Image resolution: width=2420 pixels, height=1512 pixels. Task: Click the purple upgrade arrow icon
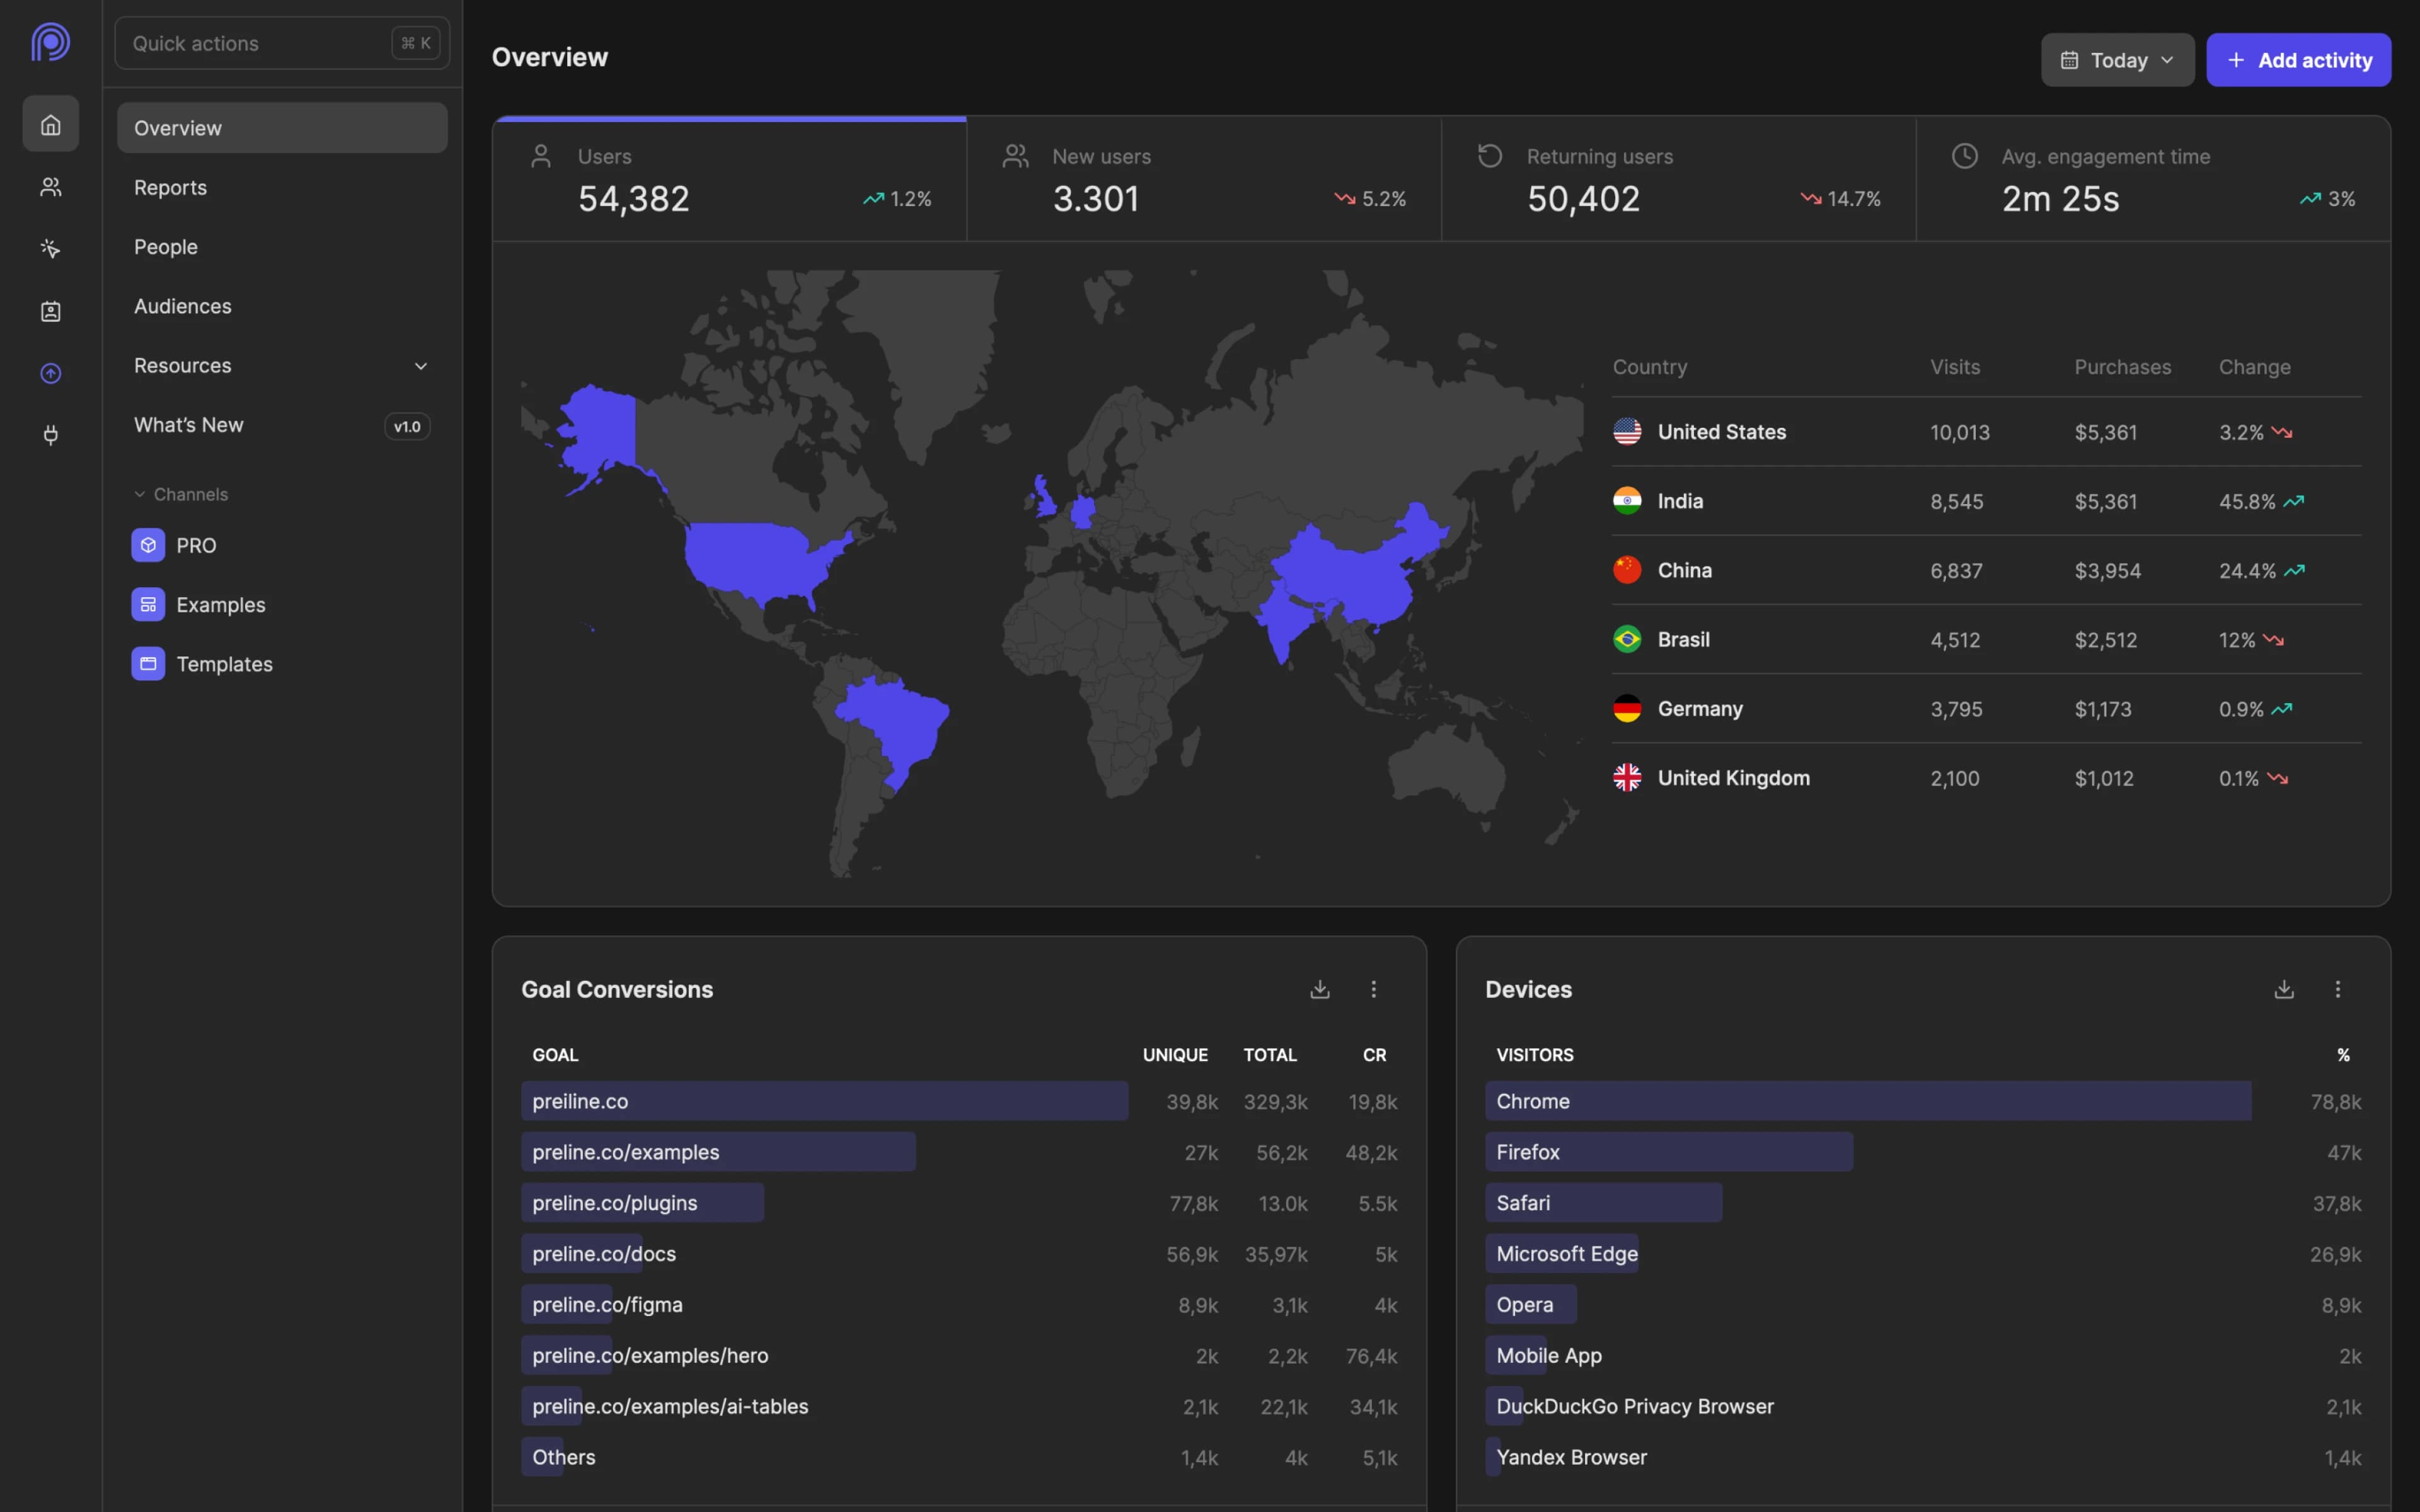50,373
